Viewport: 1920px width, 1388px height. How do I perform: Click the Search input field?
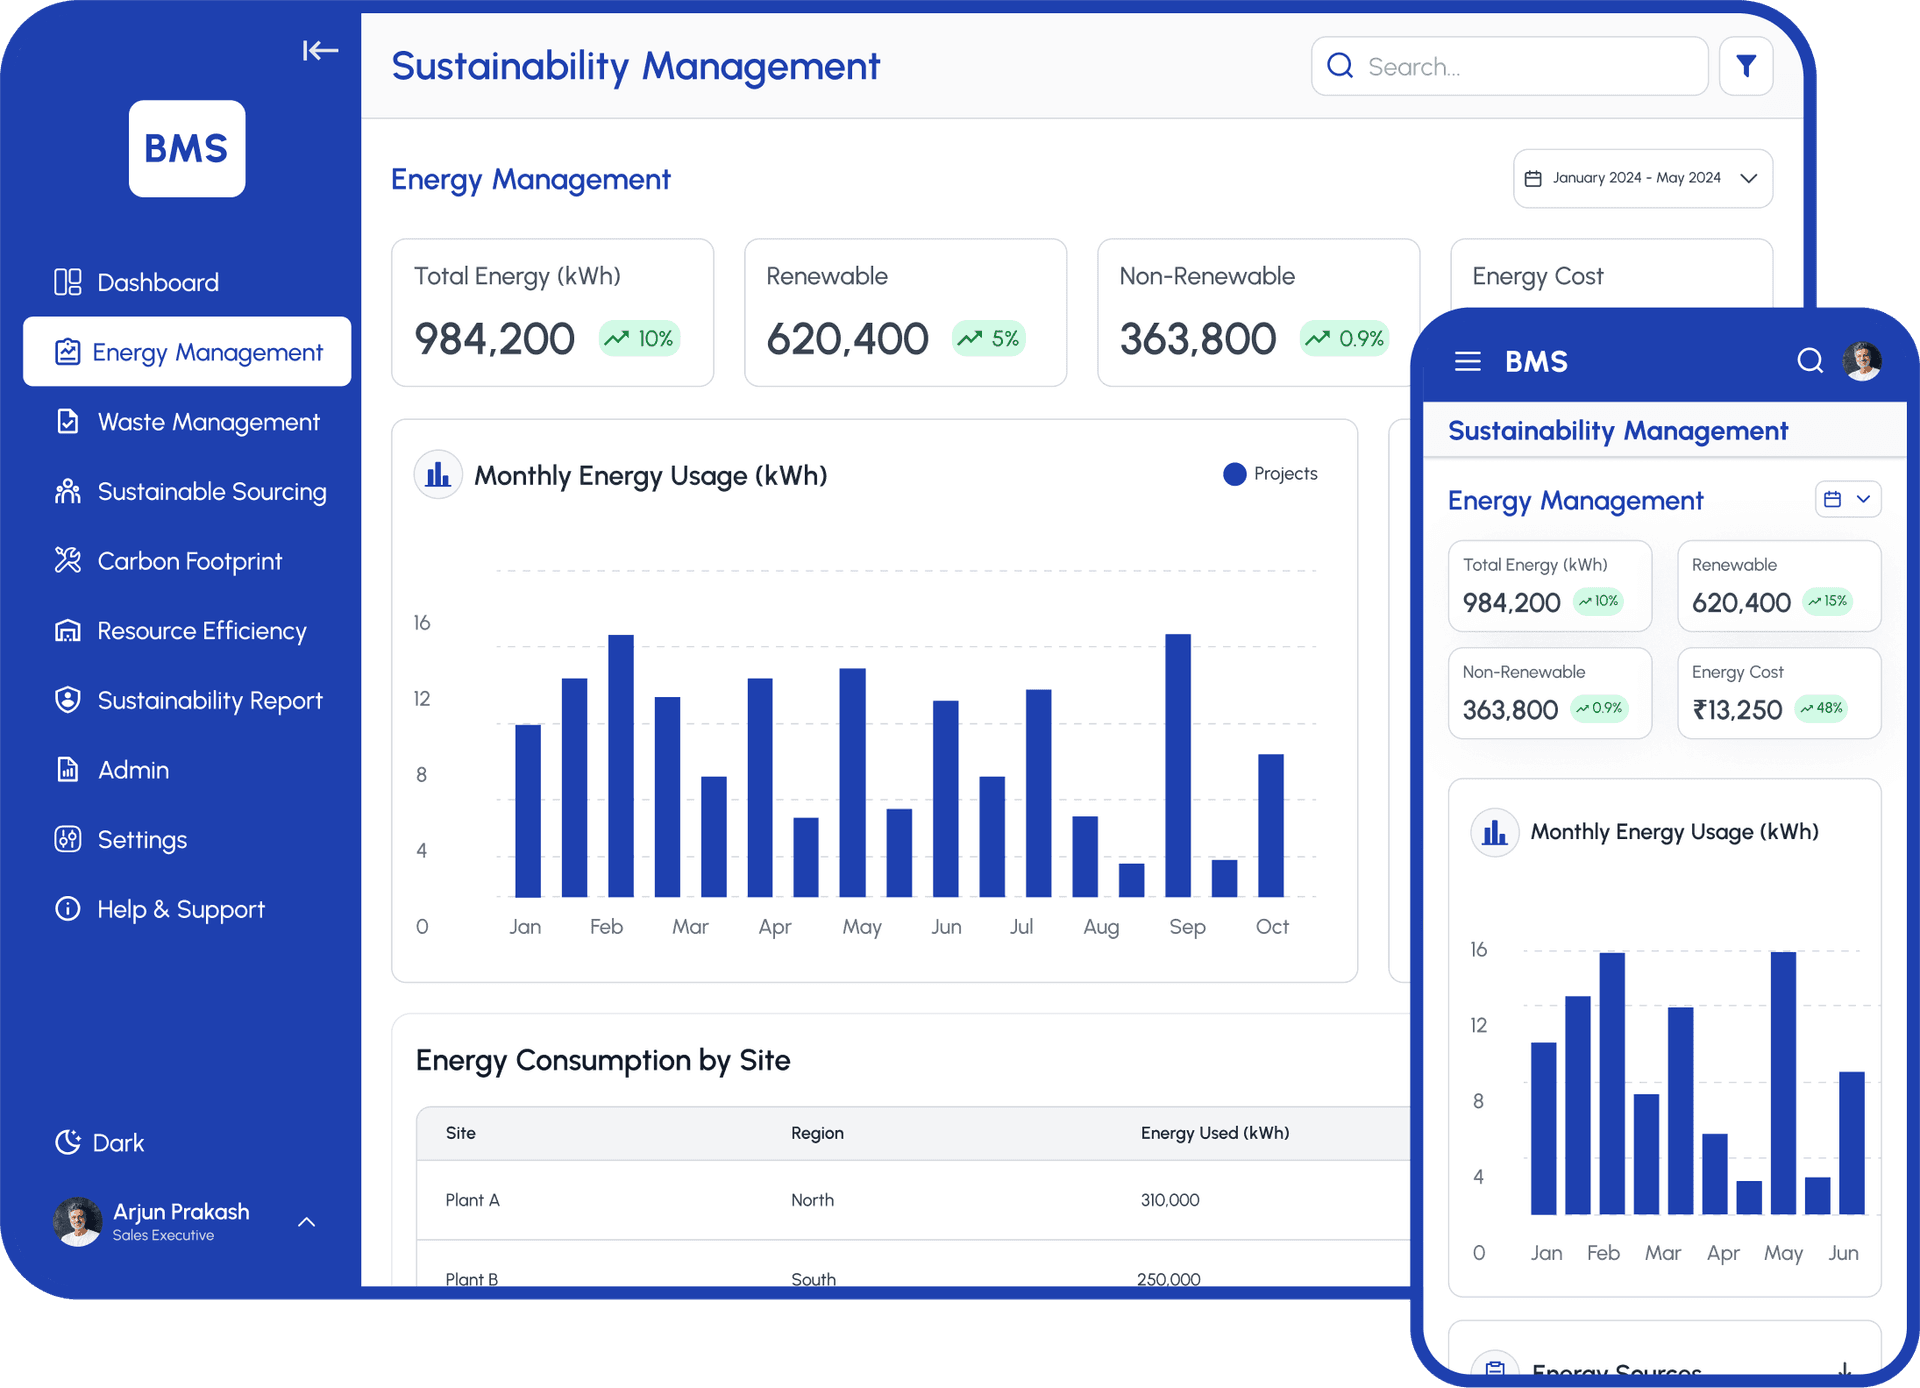click(x=1509, y=65)
